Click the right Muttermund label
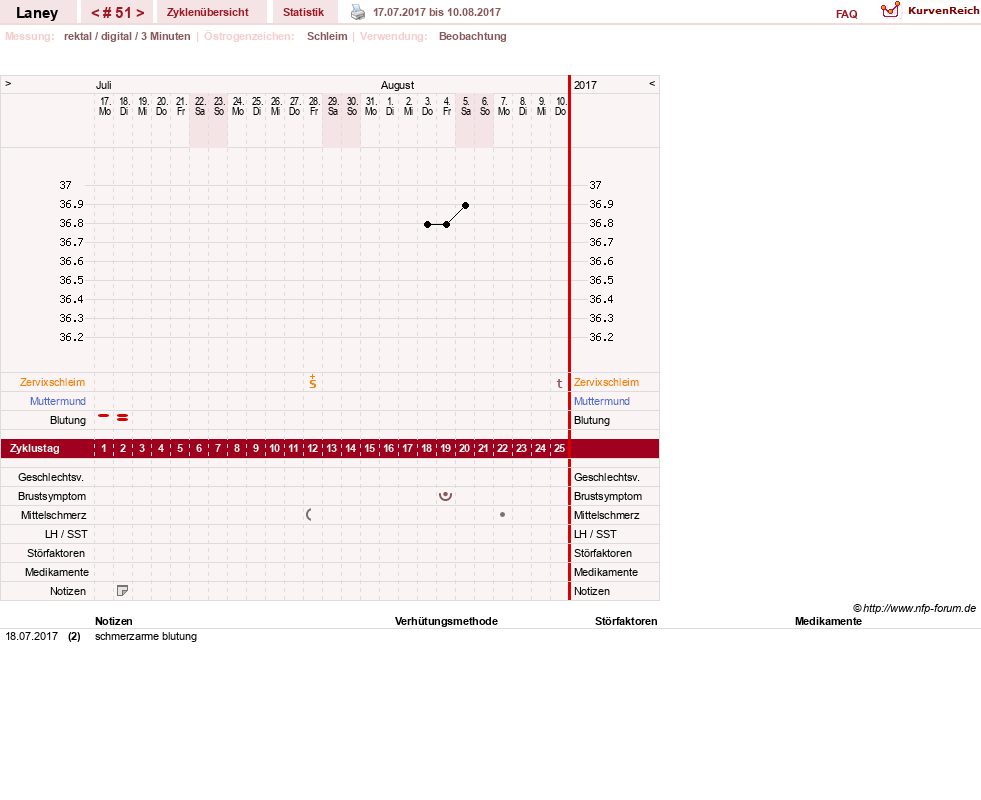This screenshot has width=981, height=800. tap(602, 401)
